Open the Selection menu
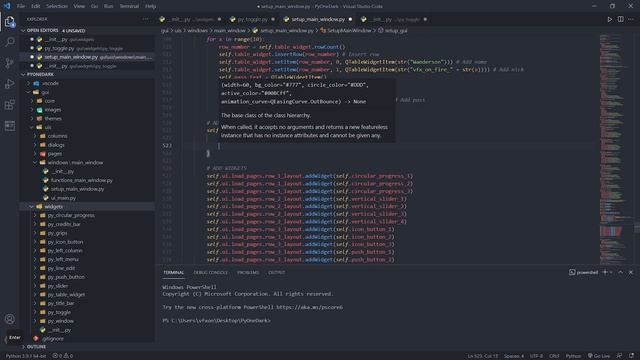The image size is (640, 360). click(57, 6)
